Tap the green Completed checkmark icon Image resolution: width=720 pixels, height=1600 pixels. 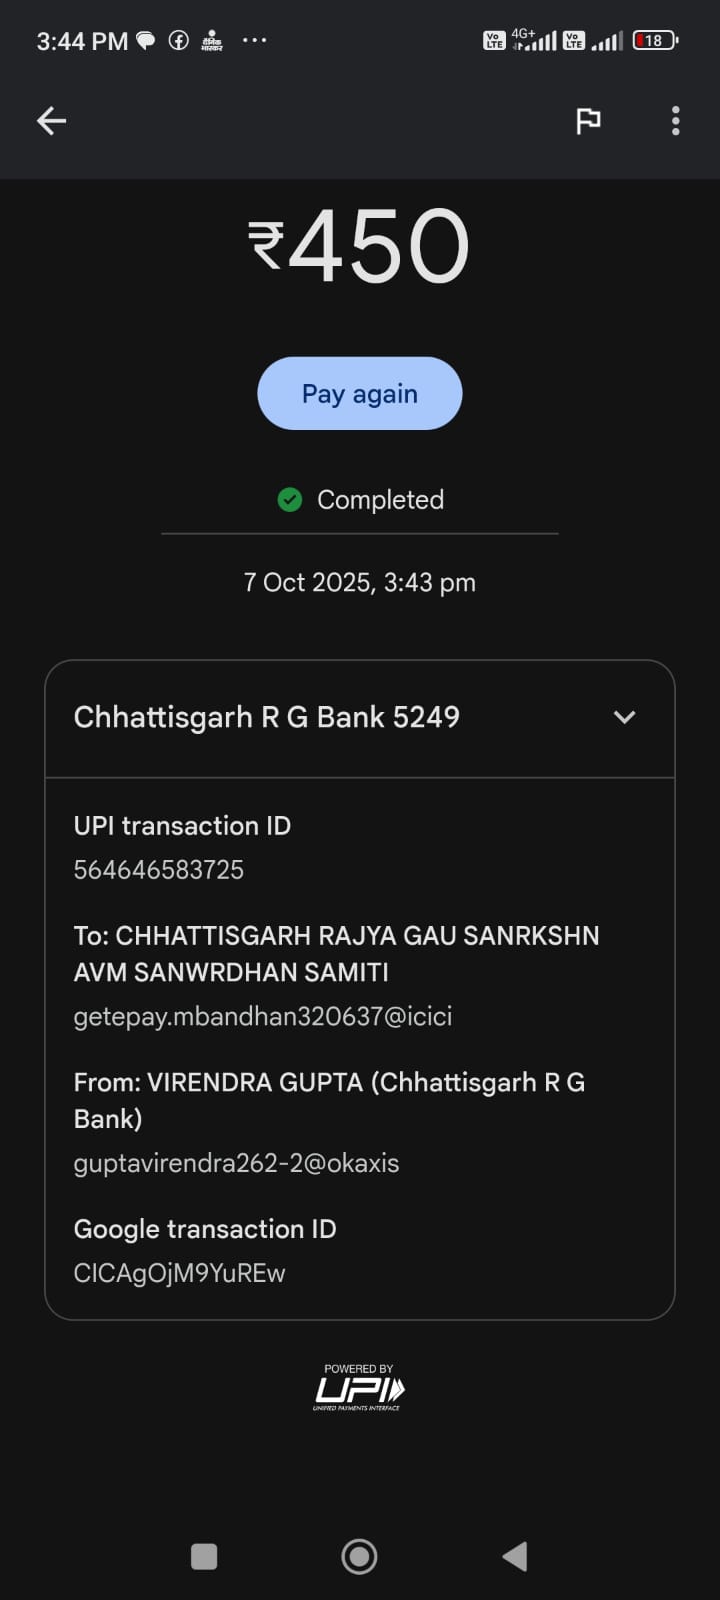point(290,500)
